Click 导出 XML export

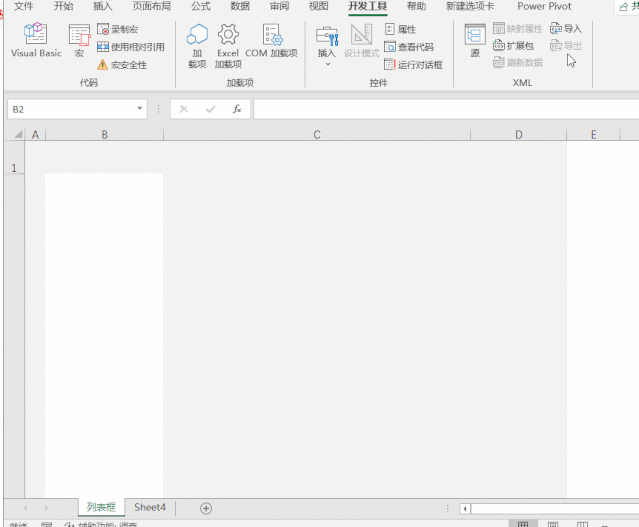pyautogui.click(x=566, y=46)
